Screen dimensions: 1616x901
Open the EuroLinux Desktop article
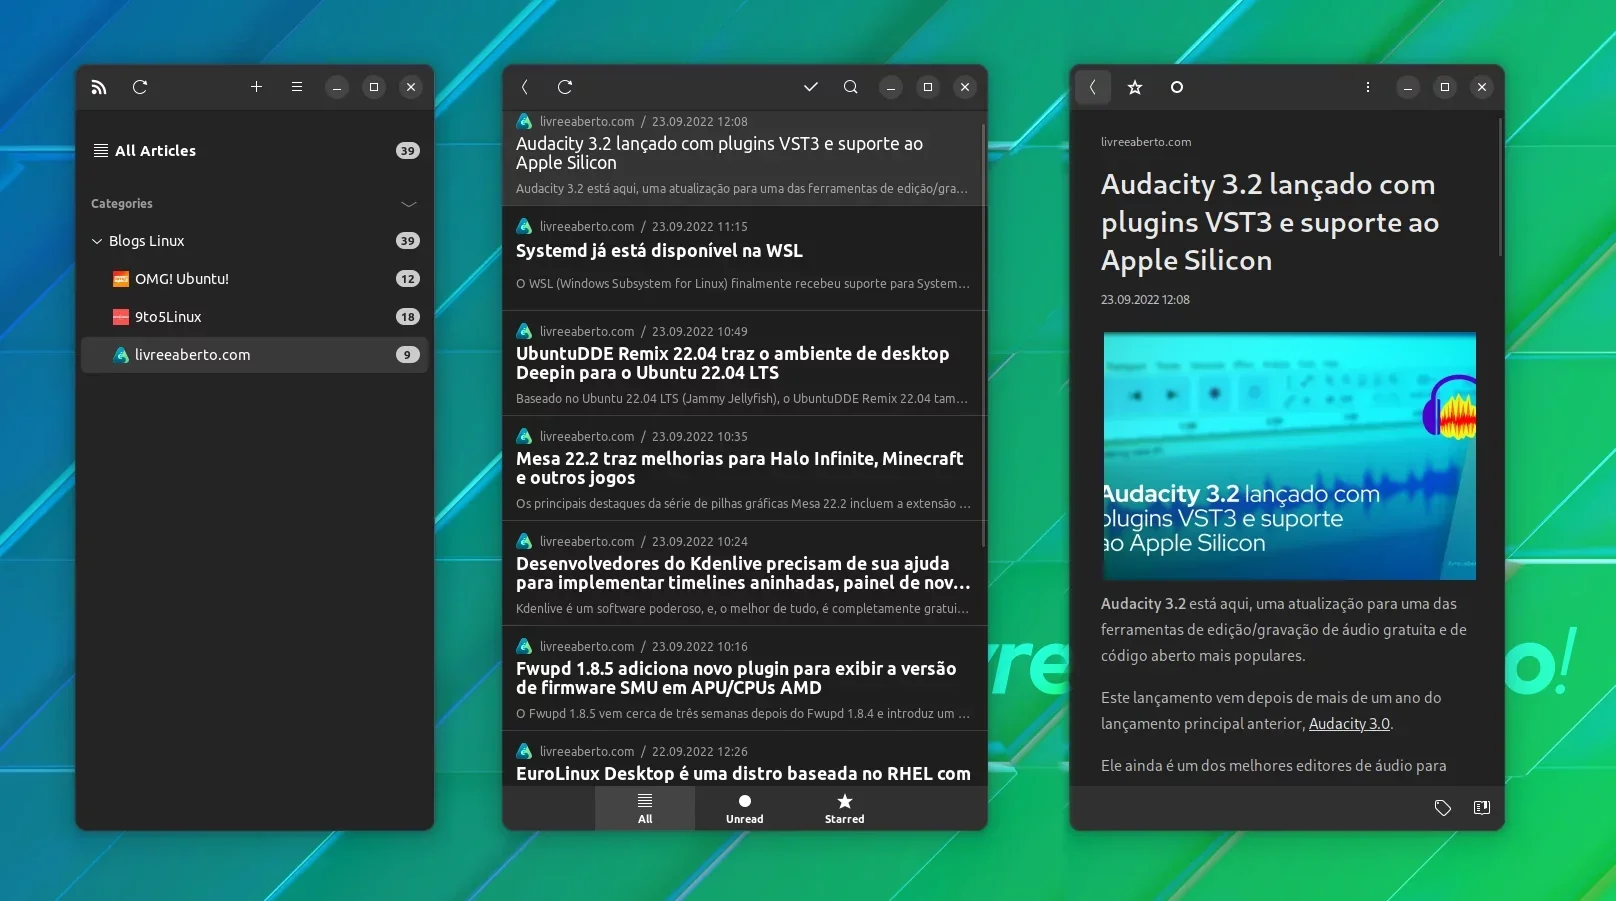point(743,759)
